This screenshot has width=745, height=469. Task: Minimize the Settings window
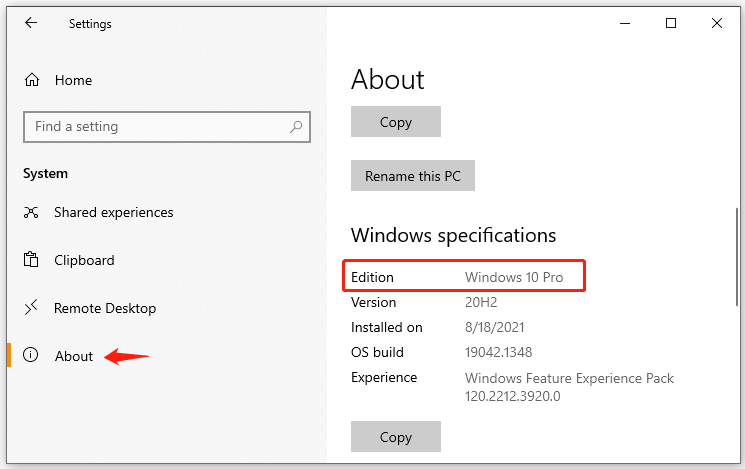click(x=625, y=23)
